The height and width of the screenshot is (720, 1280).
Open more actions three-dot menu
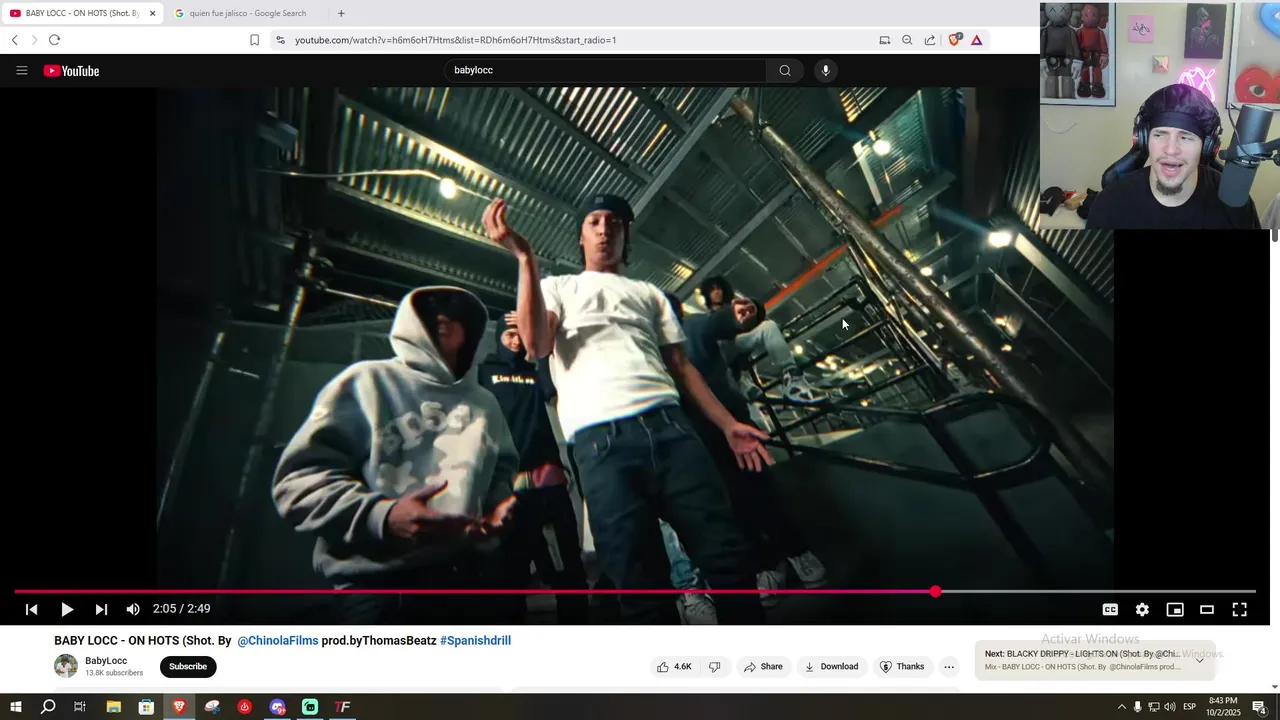click(x=949, y=666)
